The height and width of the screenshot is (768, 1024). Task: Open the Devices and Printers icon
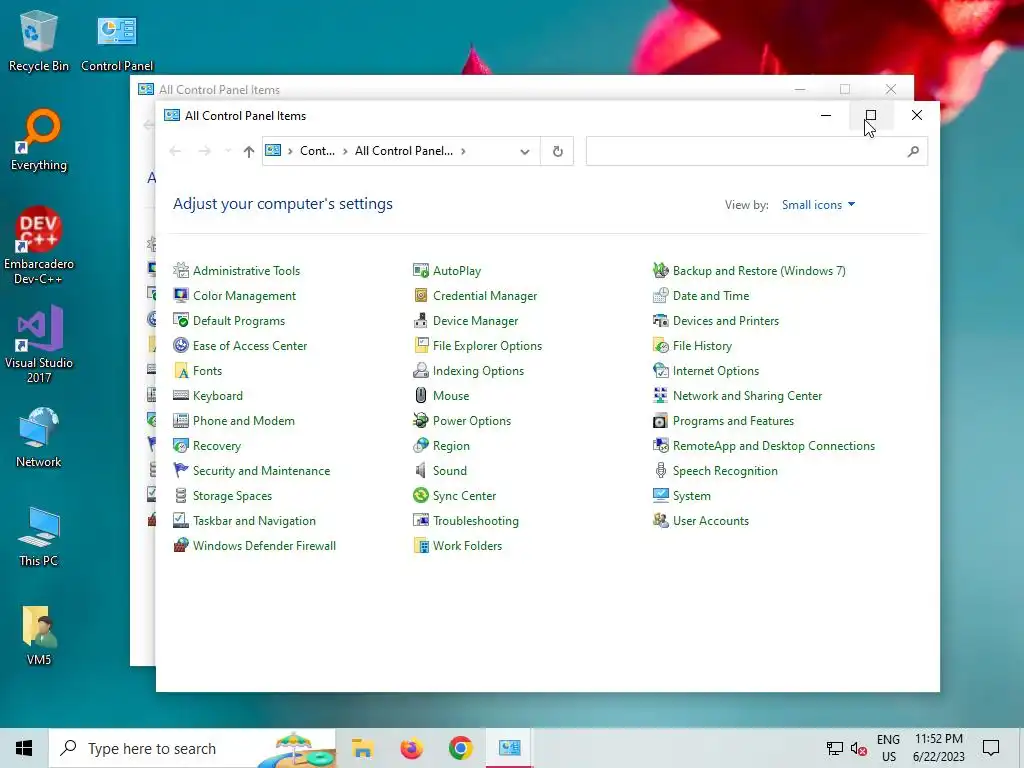click(x=661, y=321)
